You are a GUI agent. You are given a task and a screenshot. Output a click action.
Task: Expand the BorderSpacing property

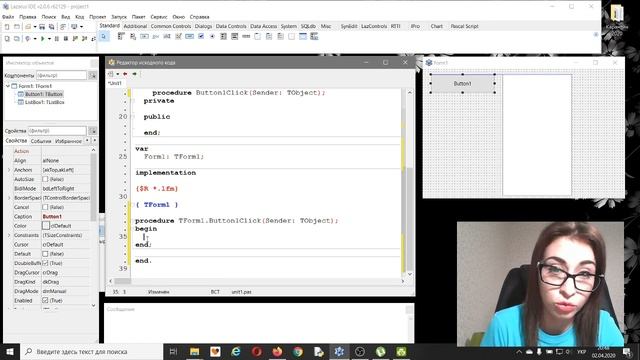(9, 198)
